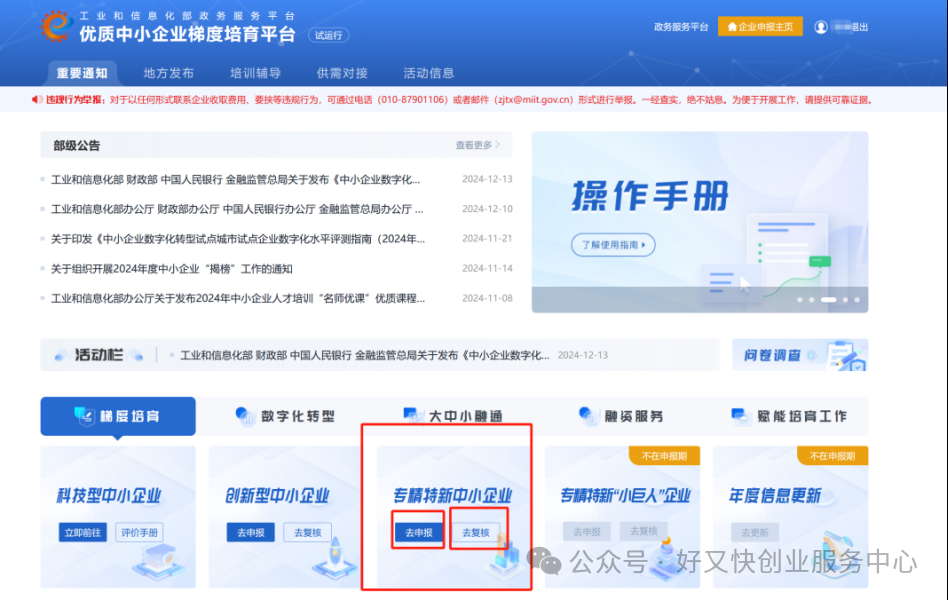Click the 部级公告 section title
948x600 pixels.
pyautogui.click(x=77, y=145)
